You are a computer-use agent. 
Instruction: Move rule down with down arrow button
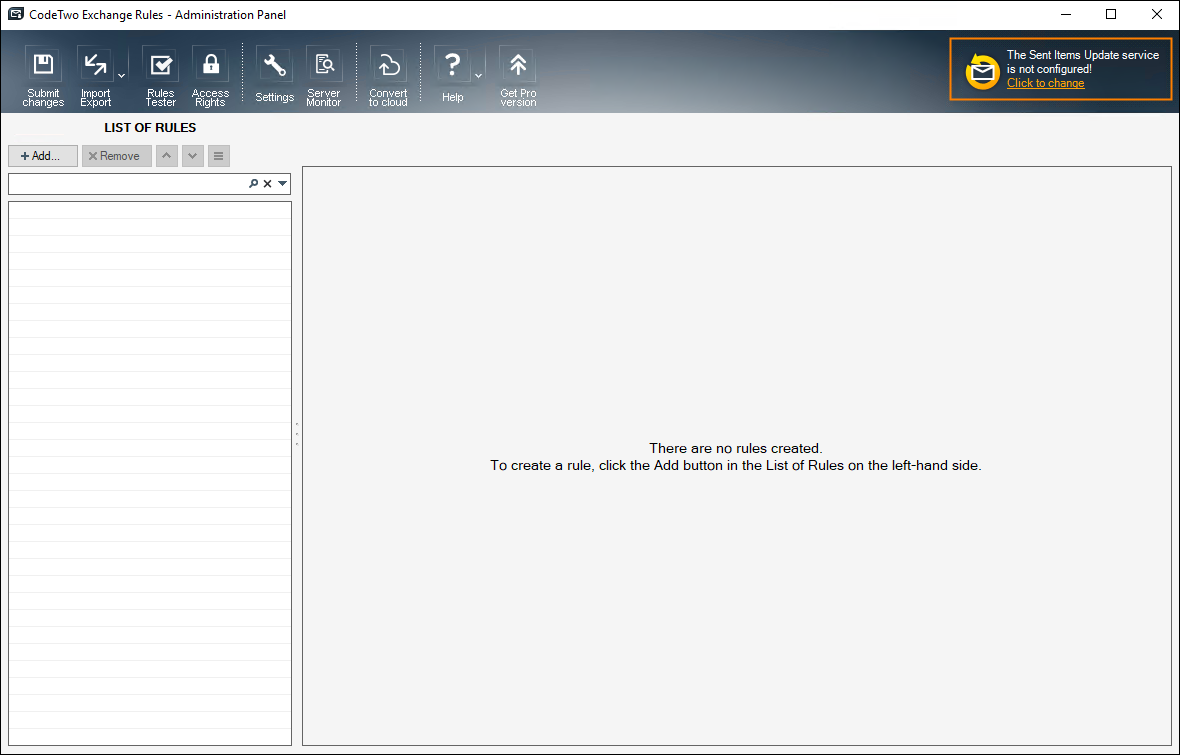coord(193,156)
